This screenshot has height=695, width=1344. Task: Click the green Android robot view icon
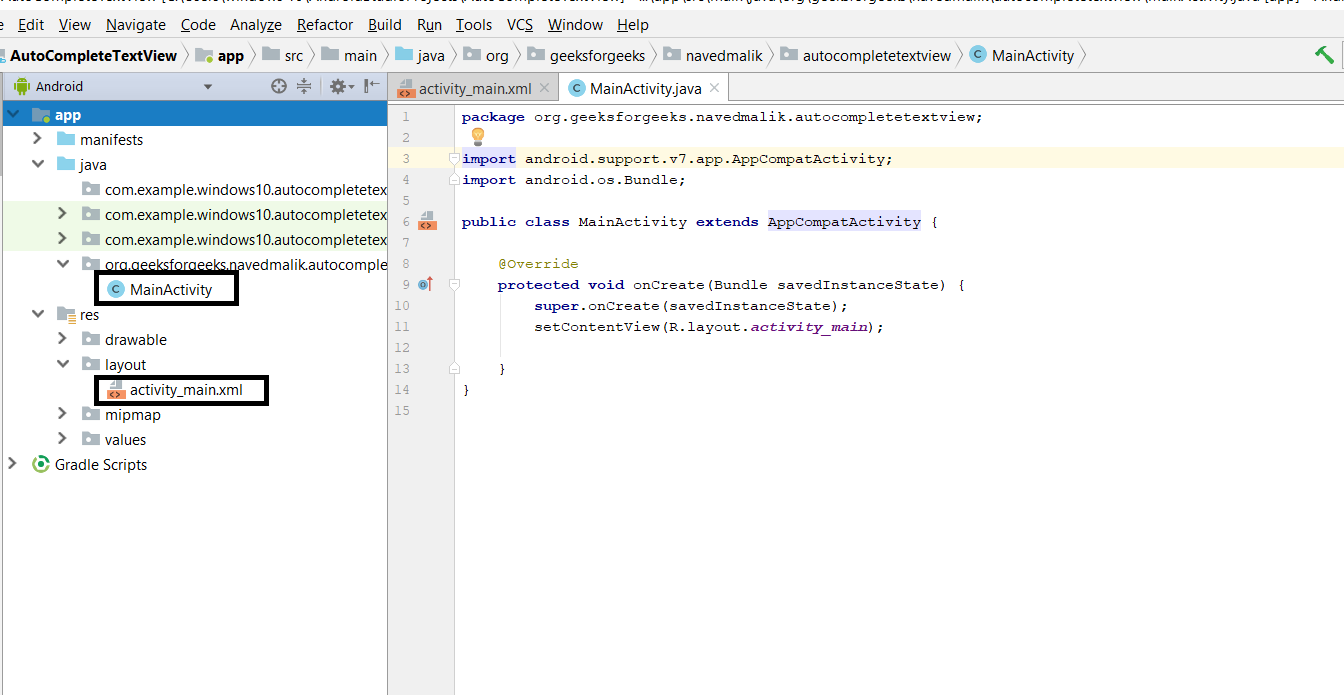tap(21, 87)
